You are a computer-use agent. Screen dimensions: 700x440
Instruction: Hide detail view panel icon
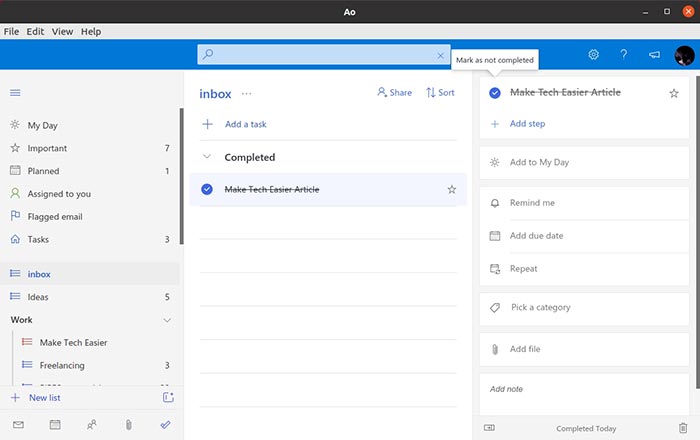[x=489, y=427]
